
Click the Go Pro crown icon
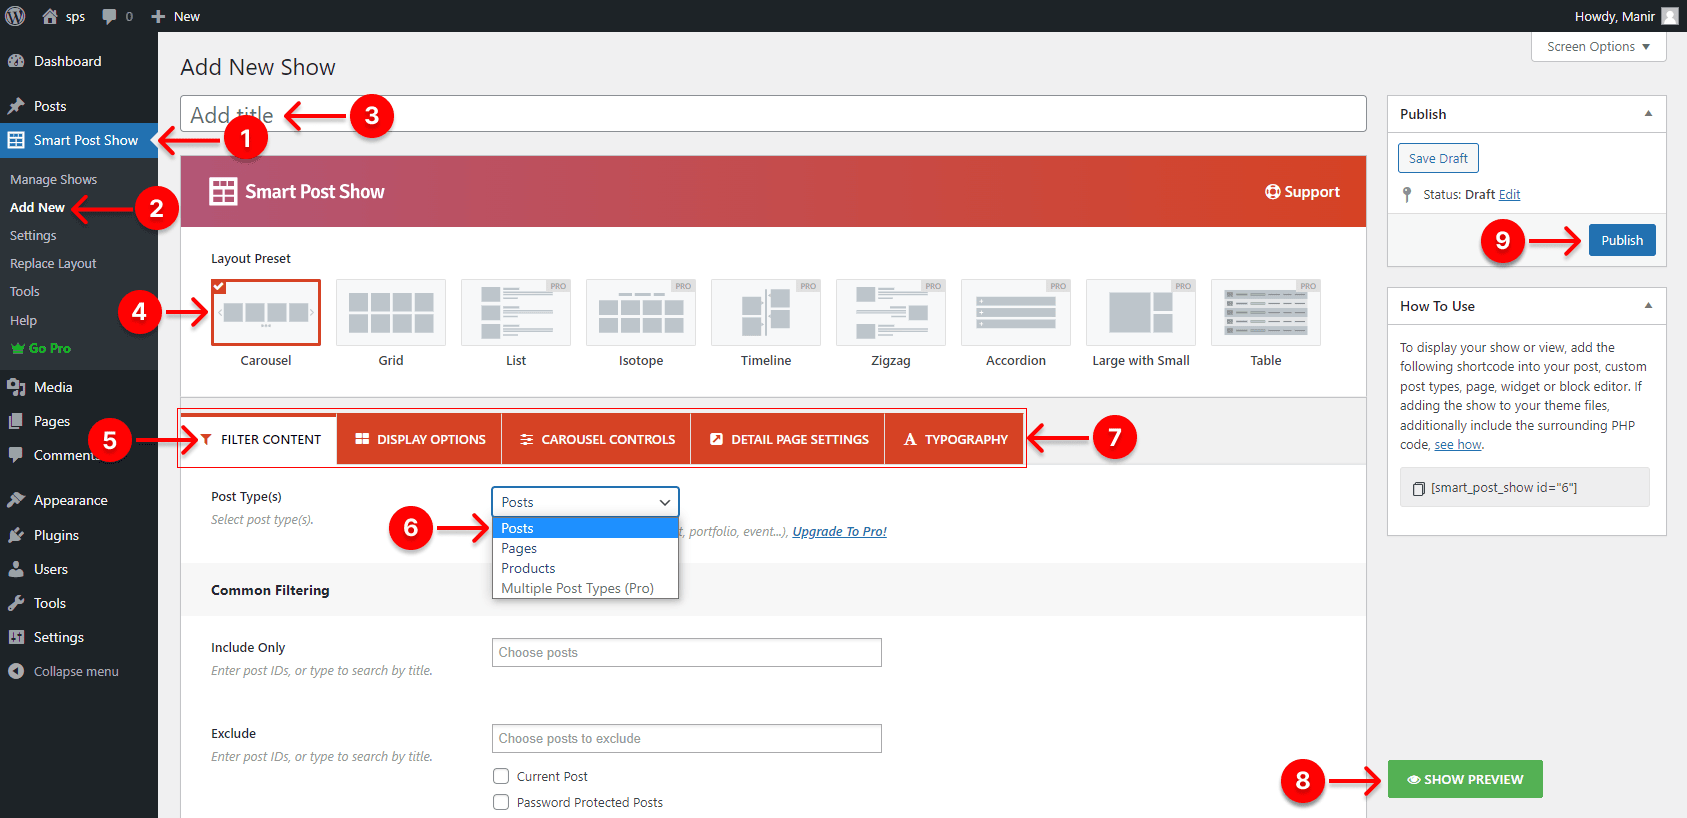pos(17,348)
